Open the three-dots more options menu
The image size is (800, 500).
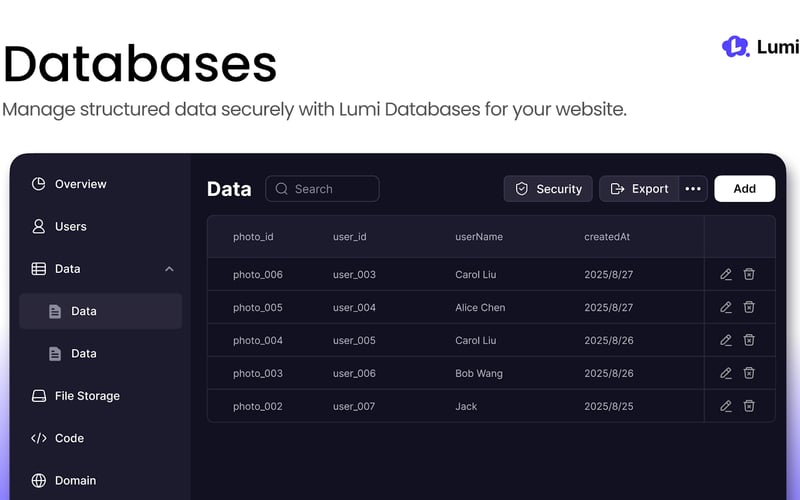pyautogui.click(x=693, y=189)
